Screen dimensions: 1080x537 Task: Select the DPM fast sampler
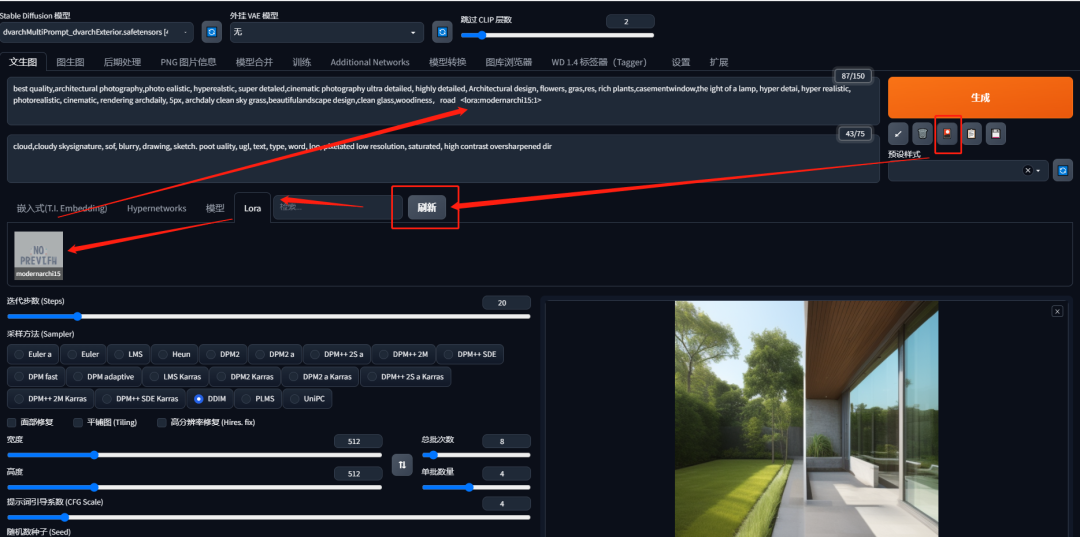37,377
